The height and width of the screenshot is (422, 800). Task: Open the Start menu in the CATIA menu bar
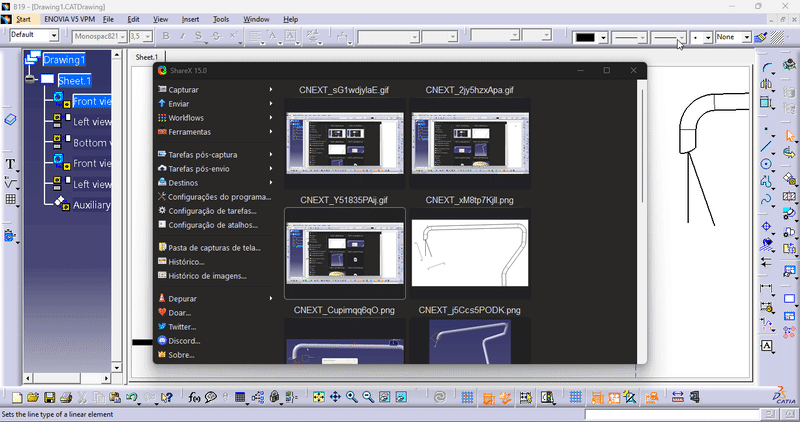[23, 19]
